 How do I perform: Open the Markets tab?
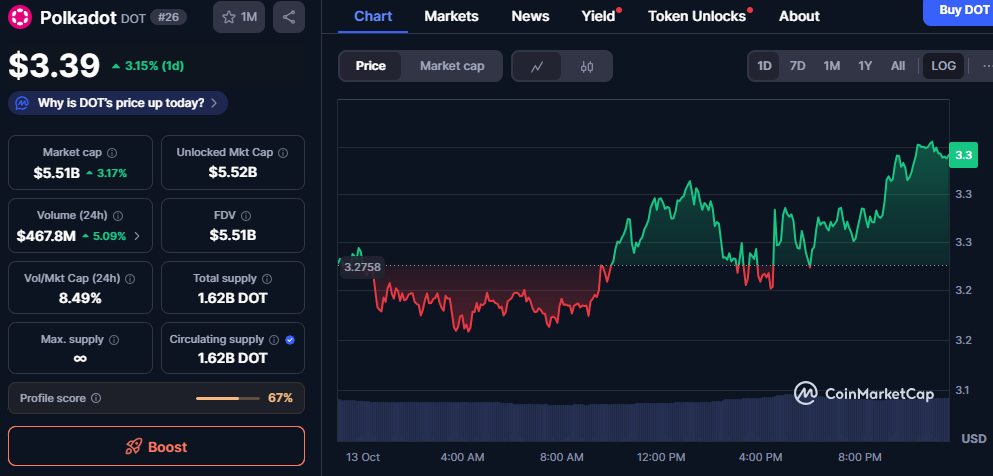451,16
